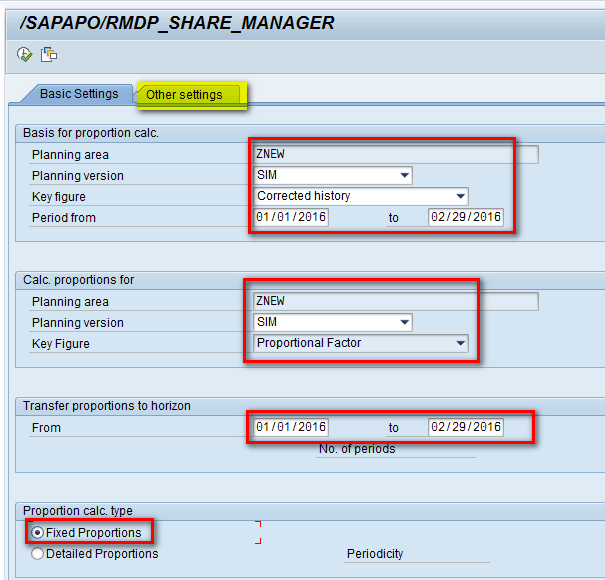Click the Proportion calc. type group header
The height and width of the screenshot is (580, 605).
pyautogui.click(x=78, y=511)
